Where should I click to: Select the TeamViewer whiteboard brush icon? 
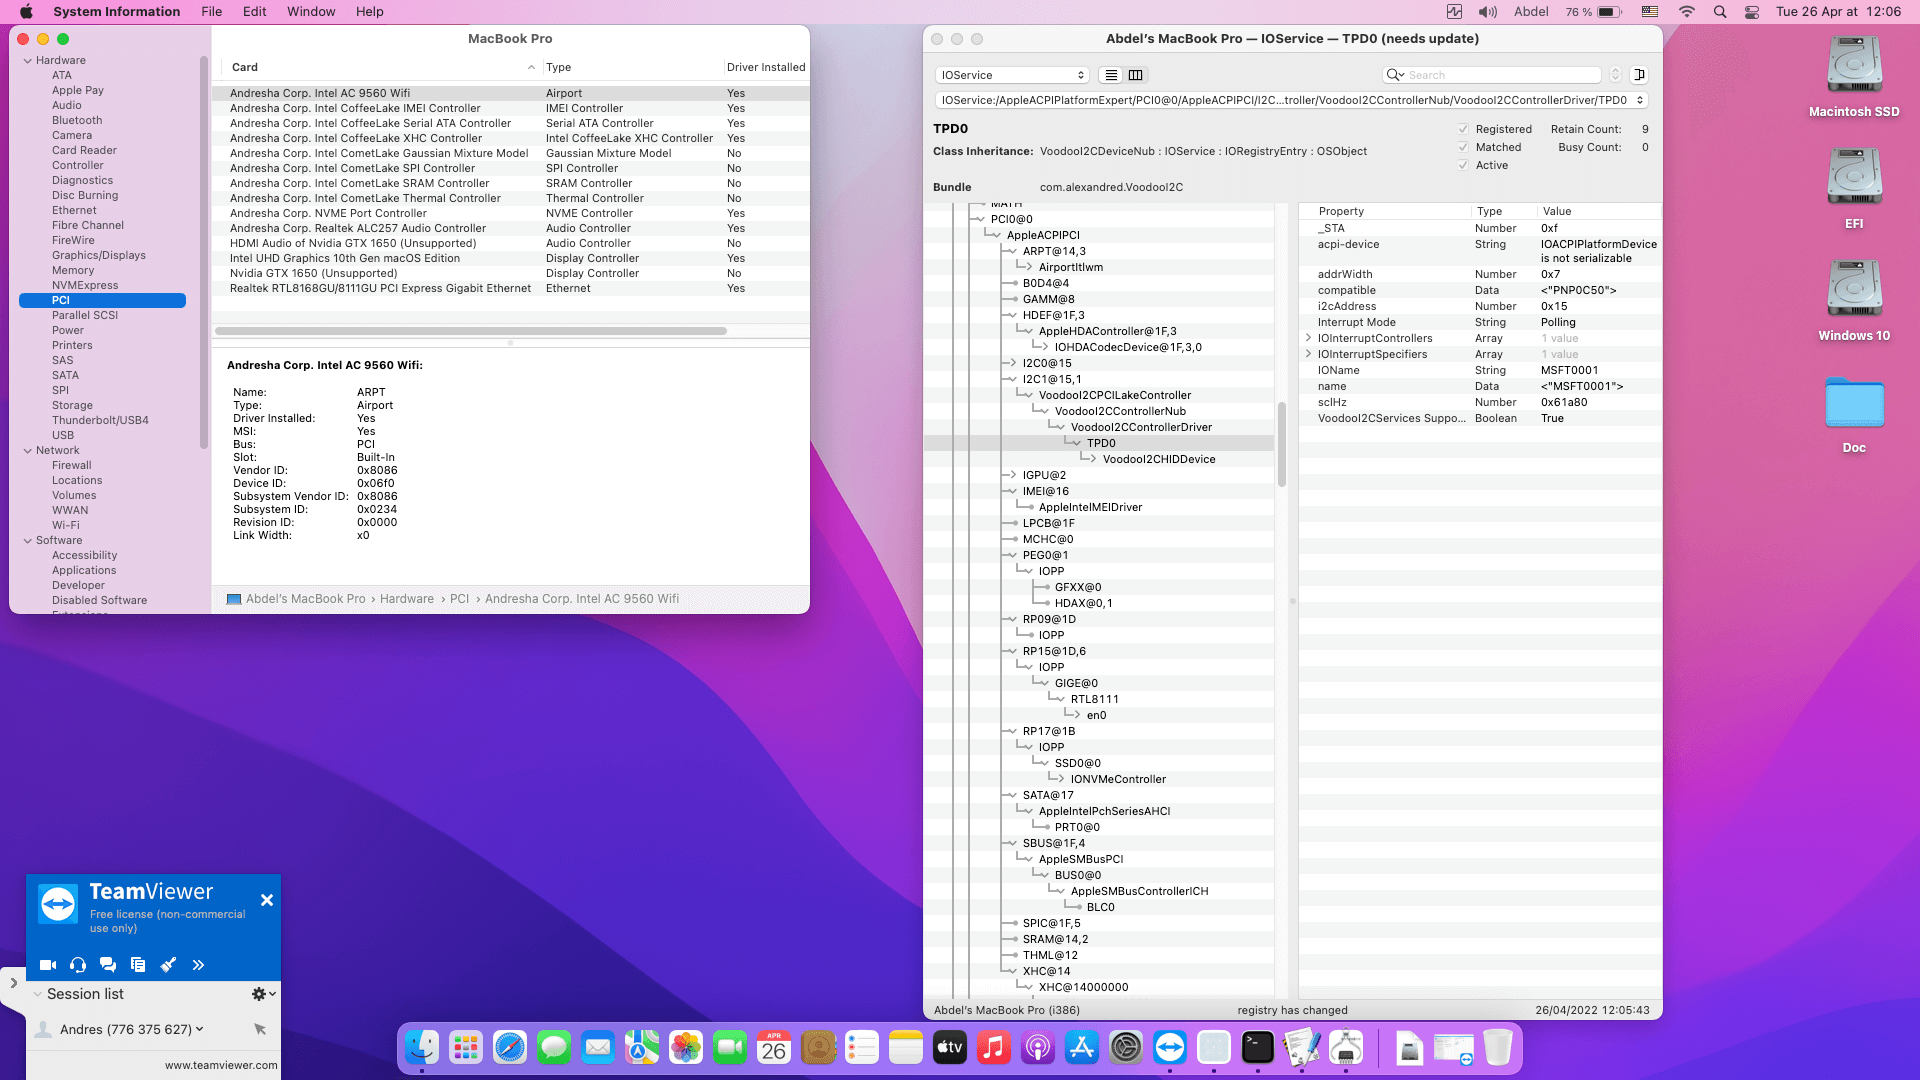(x=168, y=965)
